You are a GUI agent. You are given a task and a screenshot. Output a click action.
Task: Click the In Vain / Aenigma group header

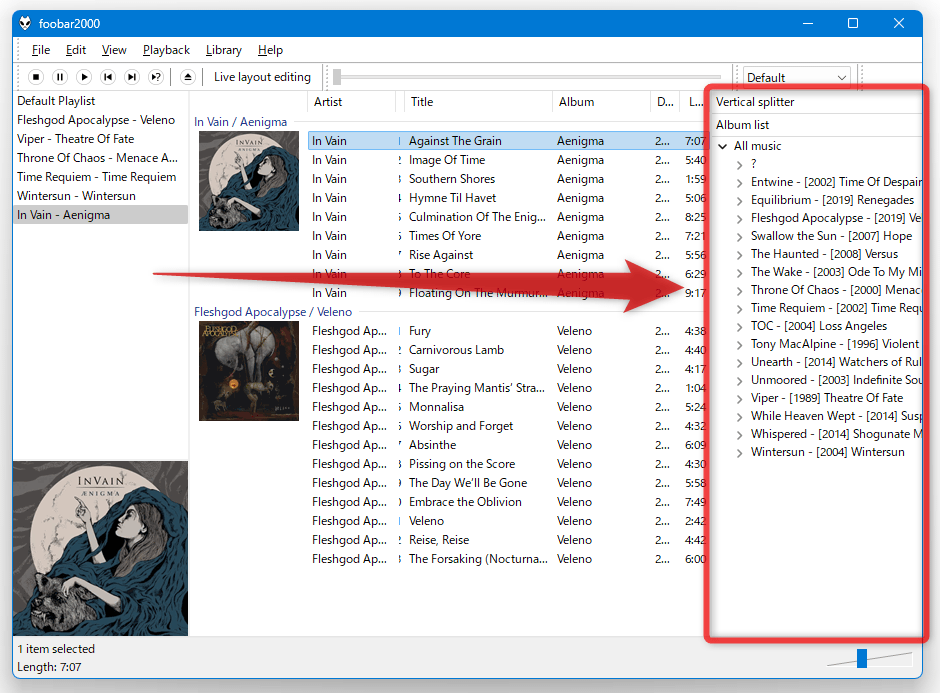[240, 122]
